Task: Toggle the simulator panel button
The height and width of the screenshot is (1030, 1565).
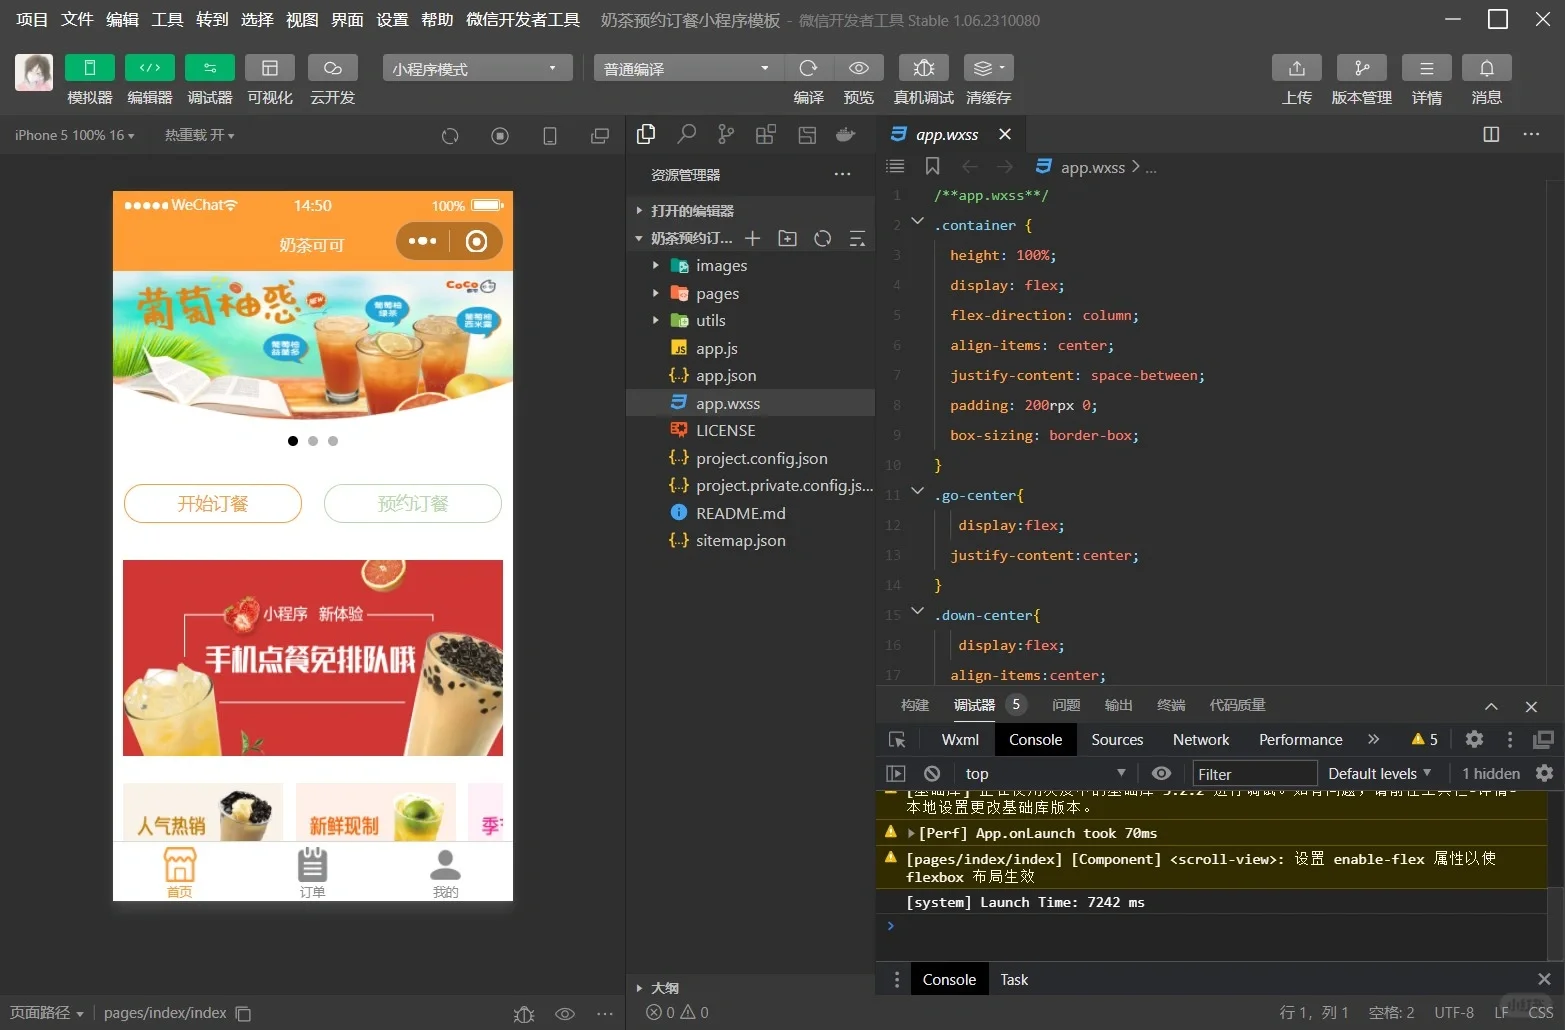Action: pos(89,67)
